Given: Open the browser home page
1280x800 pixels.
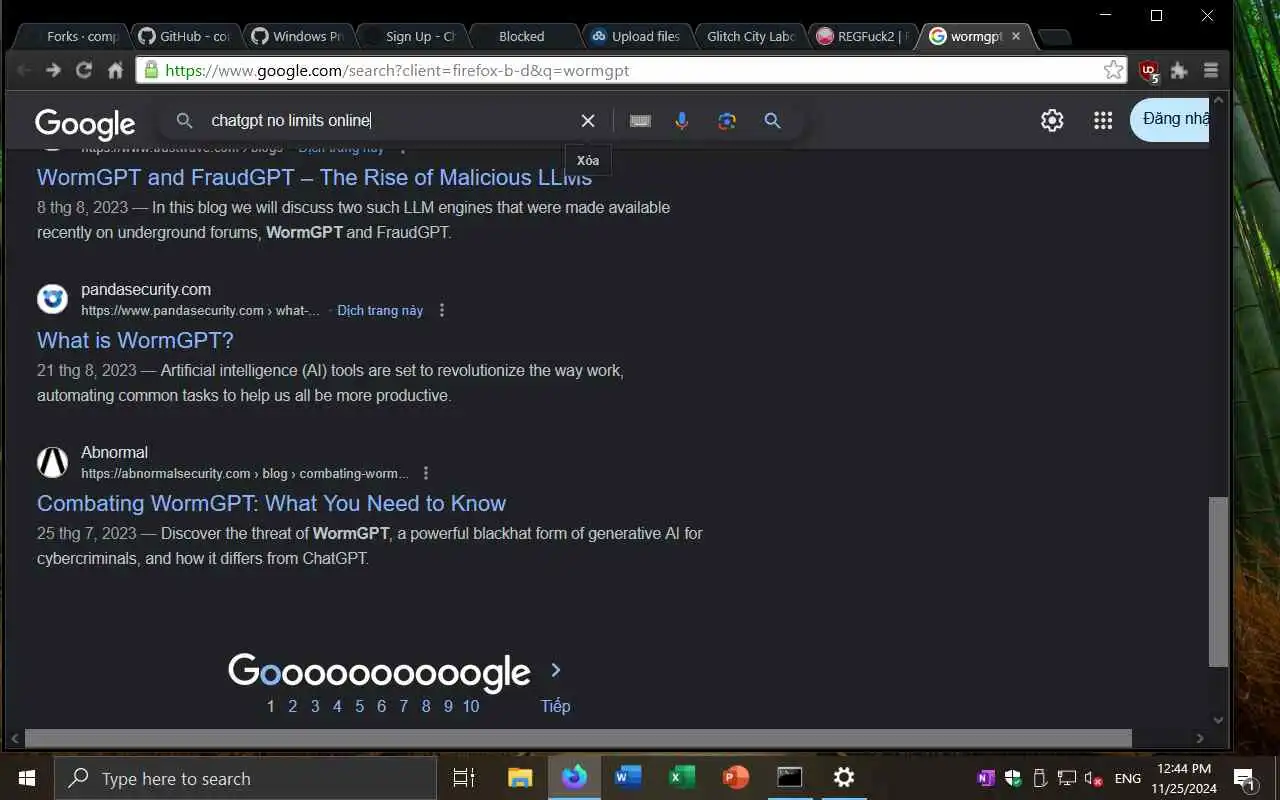Looking at the screenshot, I should 115,70.
